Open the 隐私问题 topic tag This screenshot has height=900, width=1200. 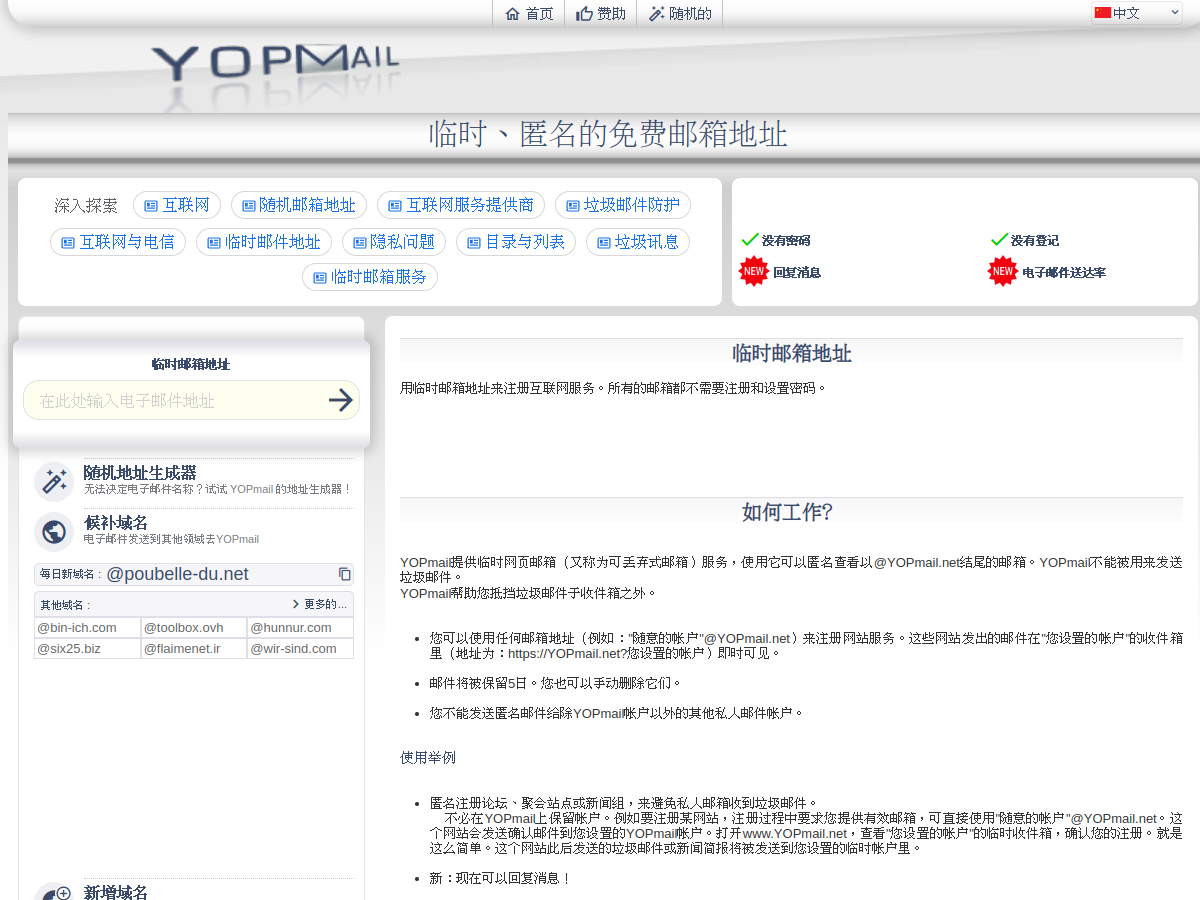point(394,242)
